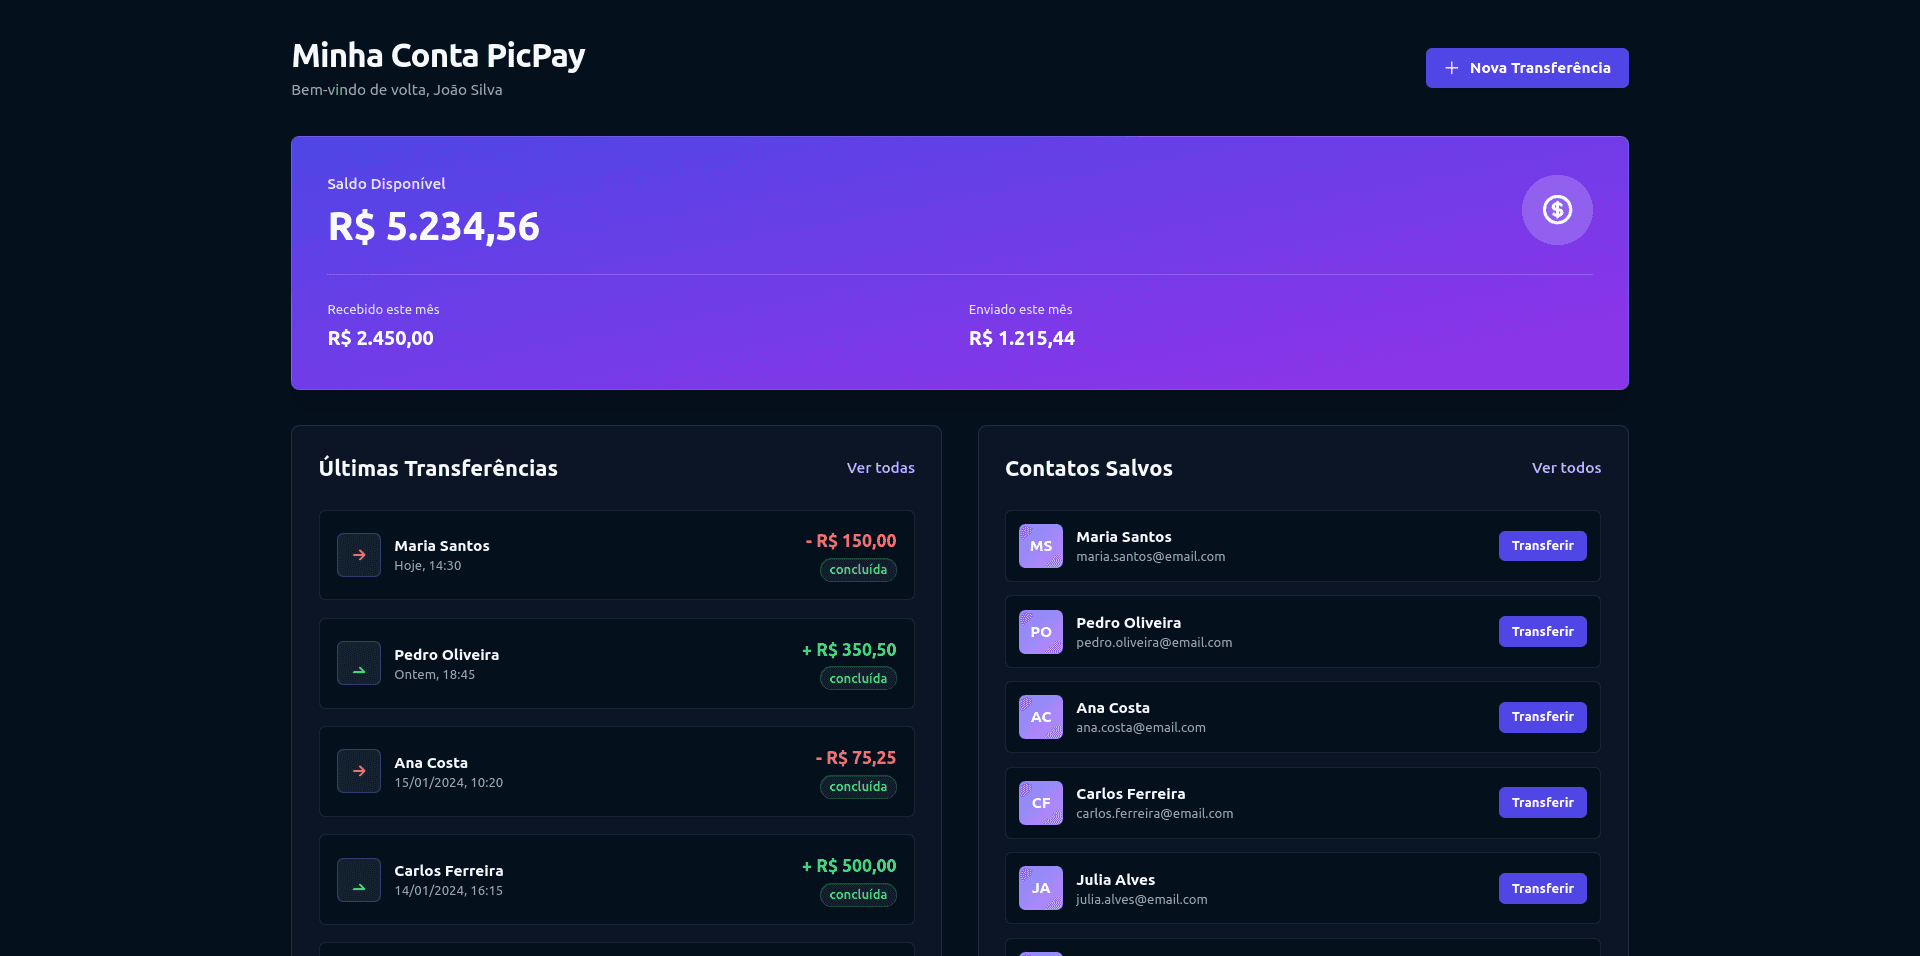Image resolution: width=1920 pixels, height=956 pixels.
Task: Click the Ontem, 18:45 timestamp
Action: coord(435,675)
